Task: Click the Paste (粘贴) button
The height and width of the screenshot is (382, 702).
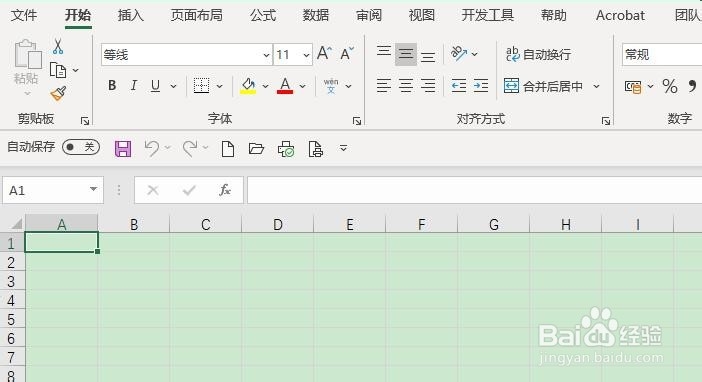Action: coord(26,67)
